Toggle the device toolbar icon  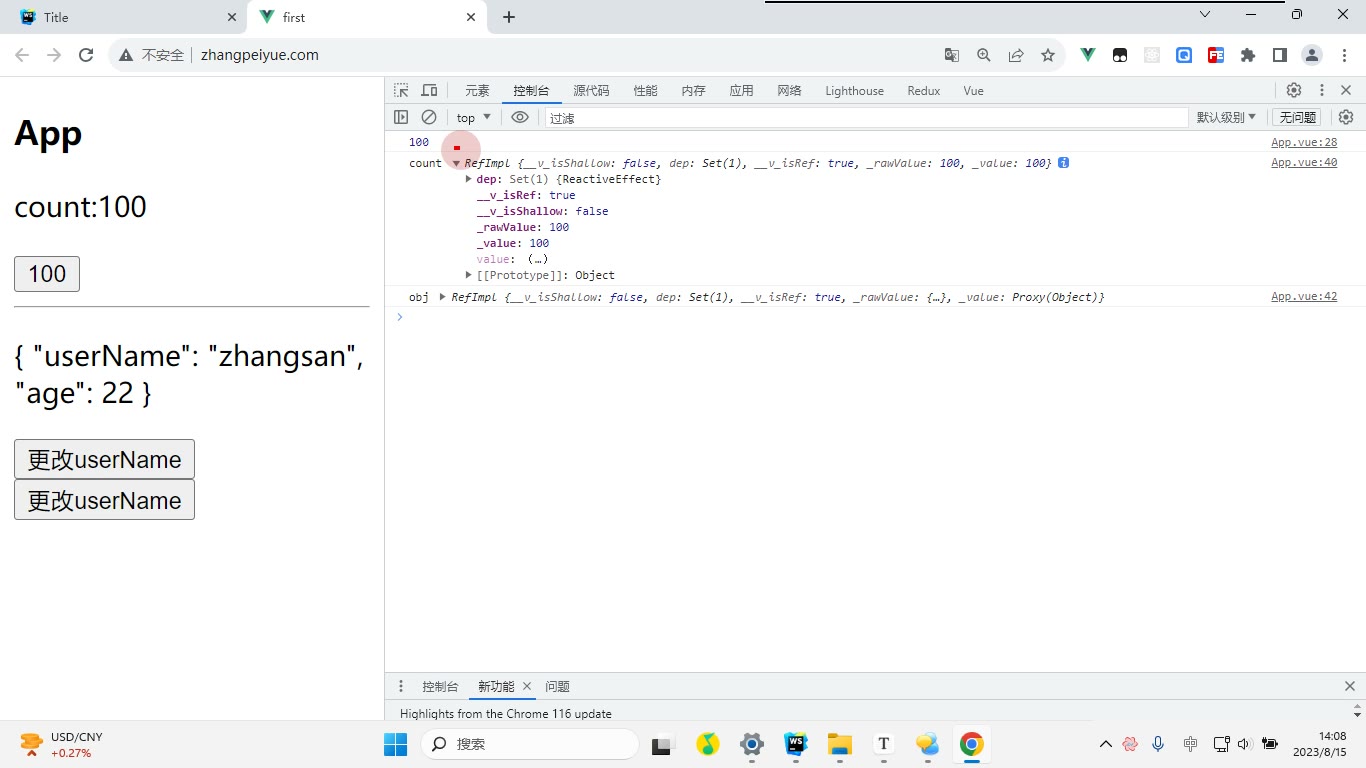click(429, 90)
